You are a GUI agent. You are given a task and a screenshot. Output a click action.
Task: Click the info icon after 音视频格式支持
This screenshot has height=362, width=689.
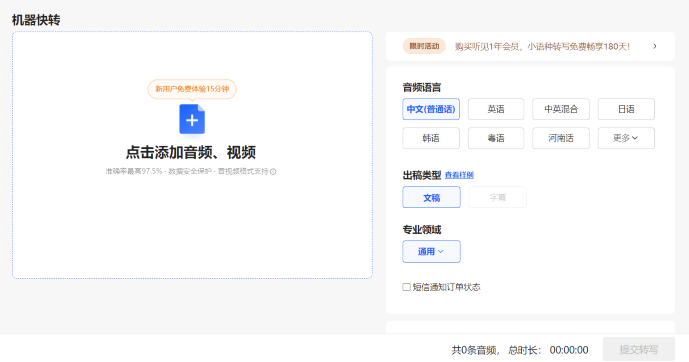(273, 172)
